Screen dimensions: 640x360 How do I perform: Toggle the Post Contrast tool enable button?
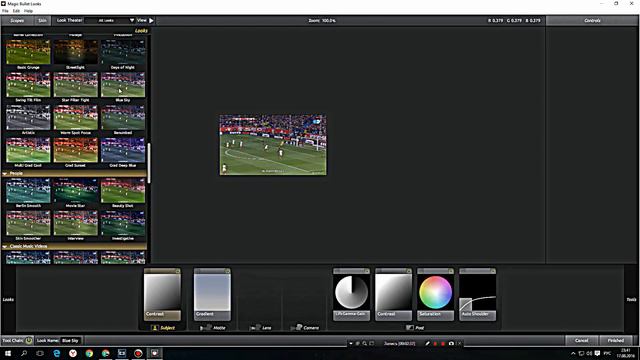click(409, 271)
